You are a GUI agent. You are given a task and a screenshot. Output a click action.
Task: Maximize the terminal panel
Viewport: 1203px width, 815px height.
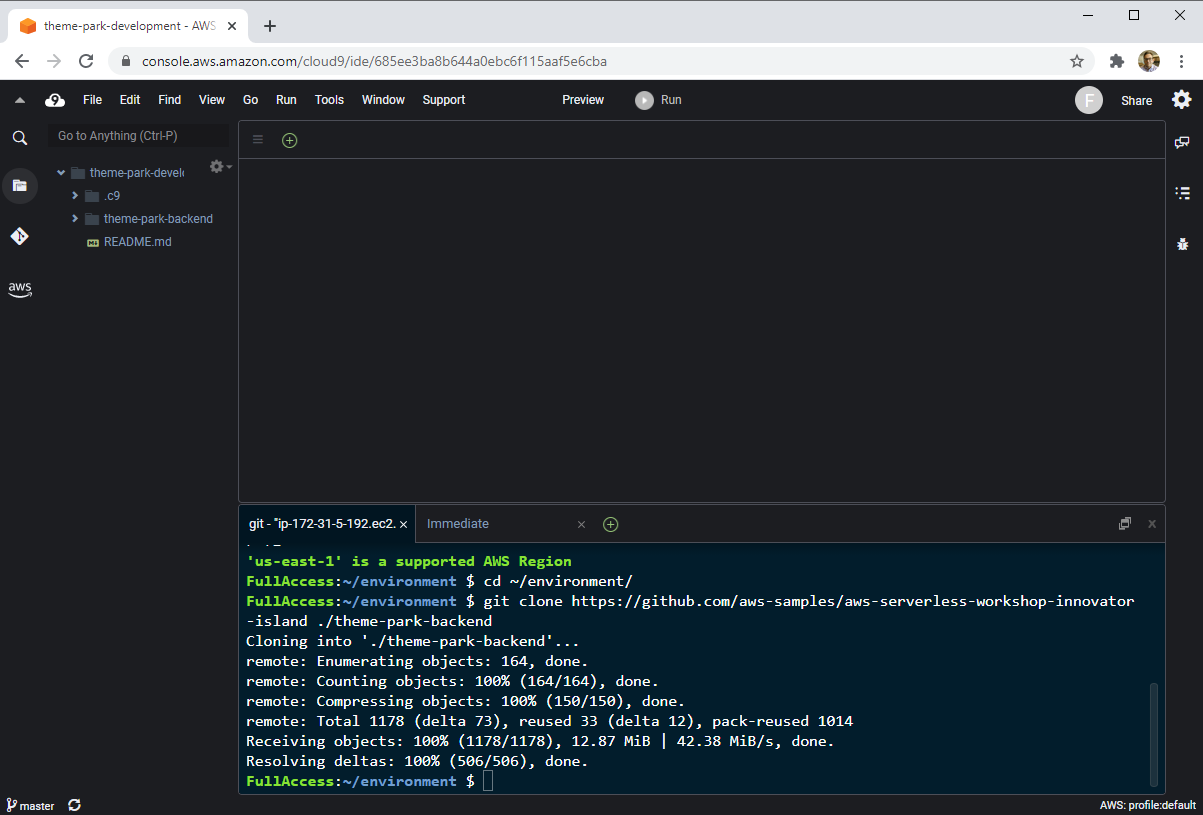point(1125,523)
